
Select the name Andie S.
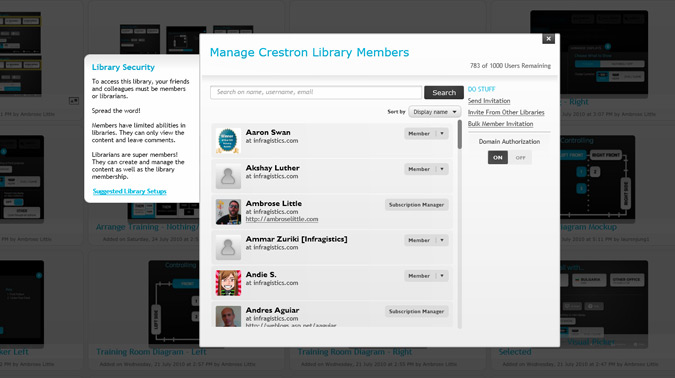[x=261, y=275]
